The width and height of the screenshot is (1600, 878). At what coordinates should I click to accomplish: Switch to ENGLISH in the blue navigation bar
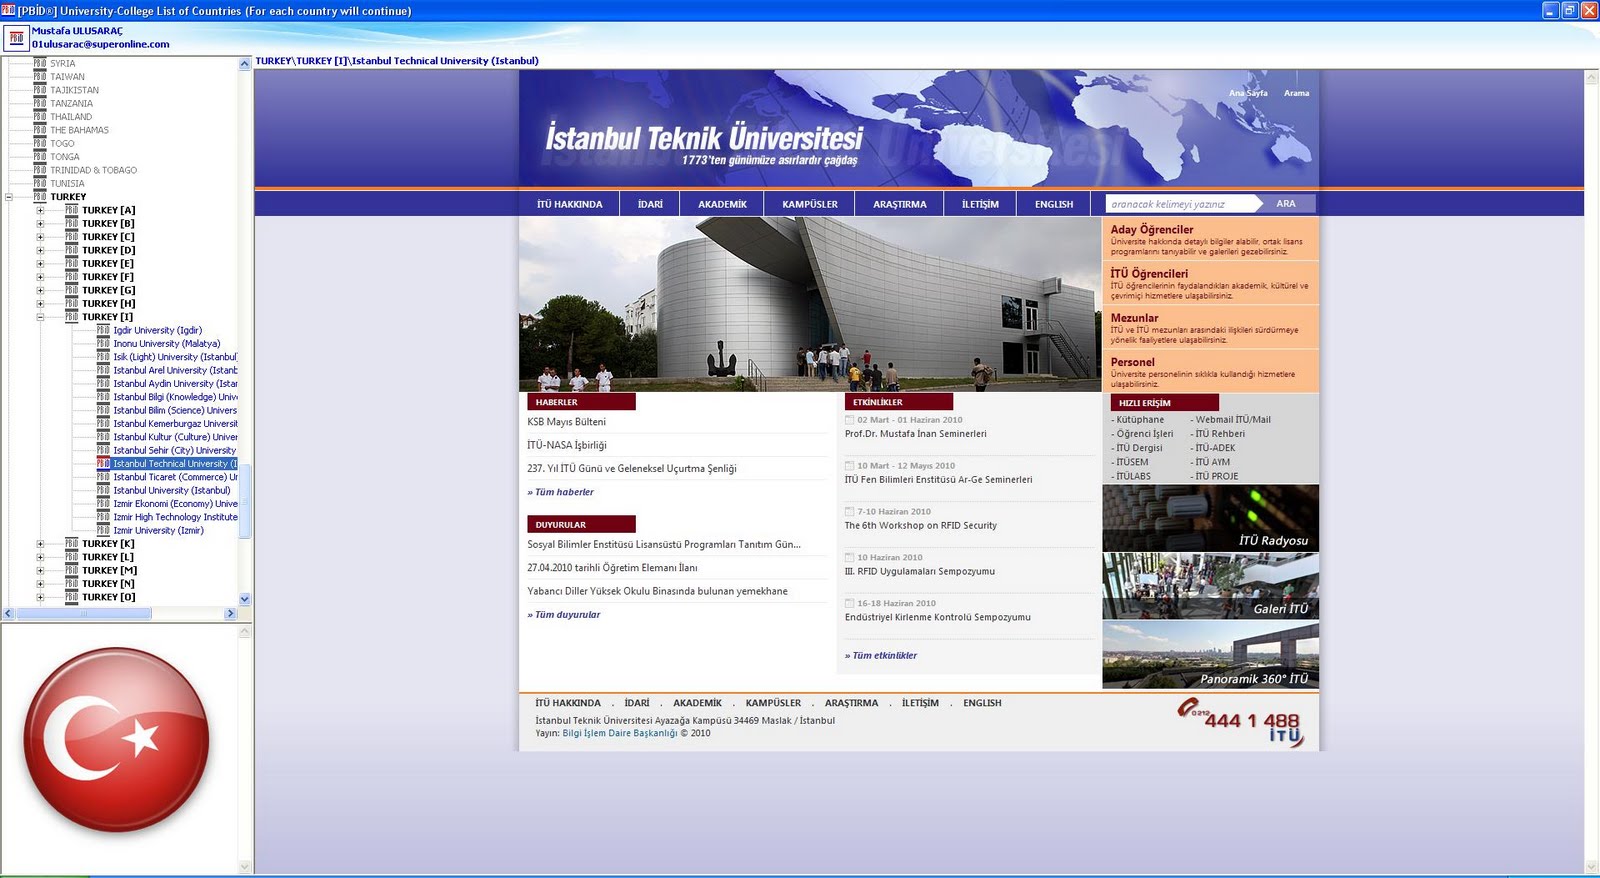pyautogui.click(x=1054, y=204)
